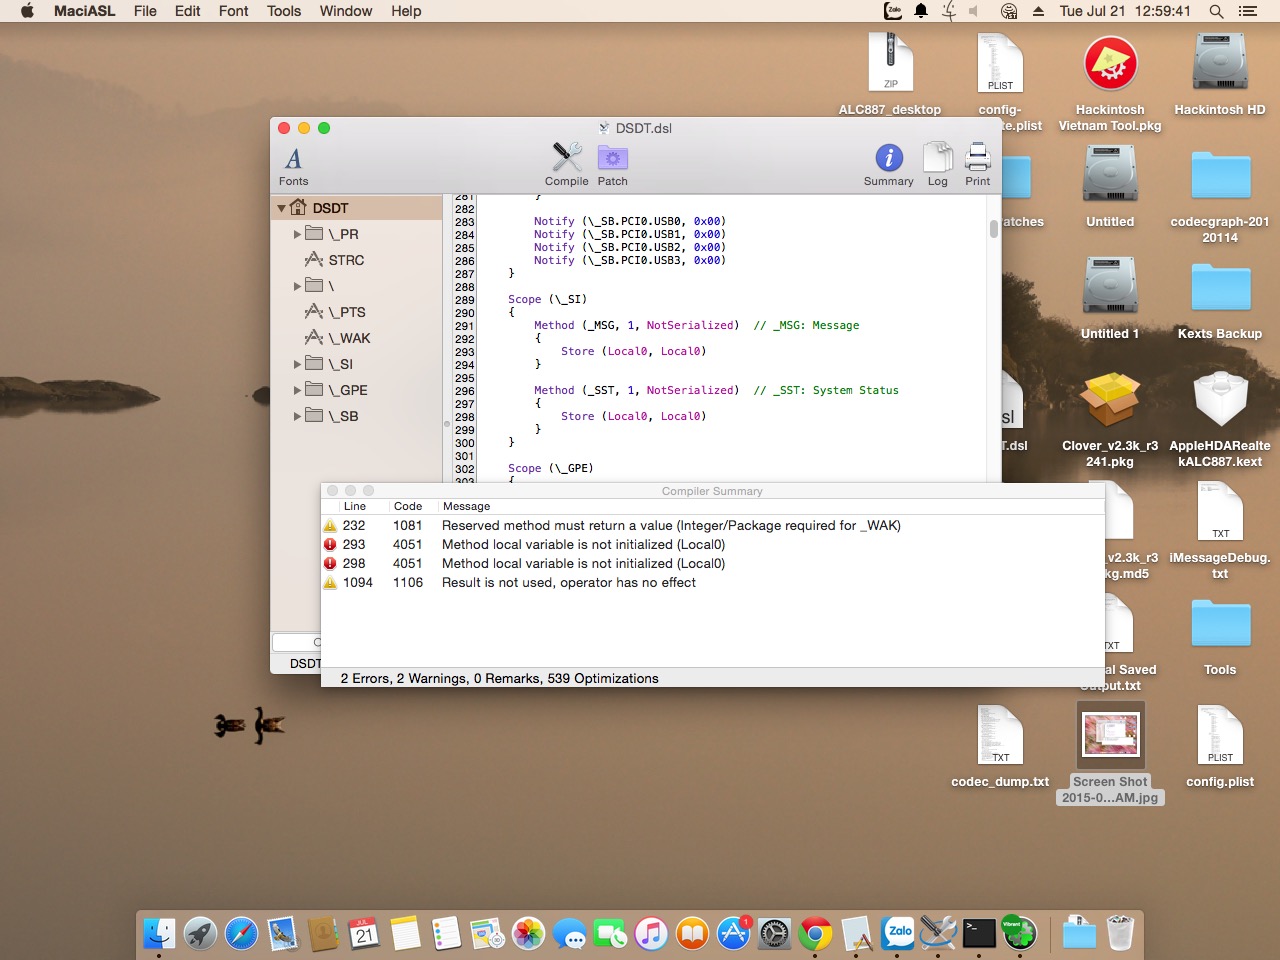Compile the DSDT file
The height and width of the screenshot is (960, 1280).
click(566, 165)
